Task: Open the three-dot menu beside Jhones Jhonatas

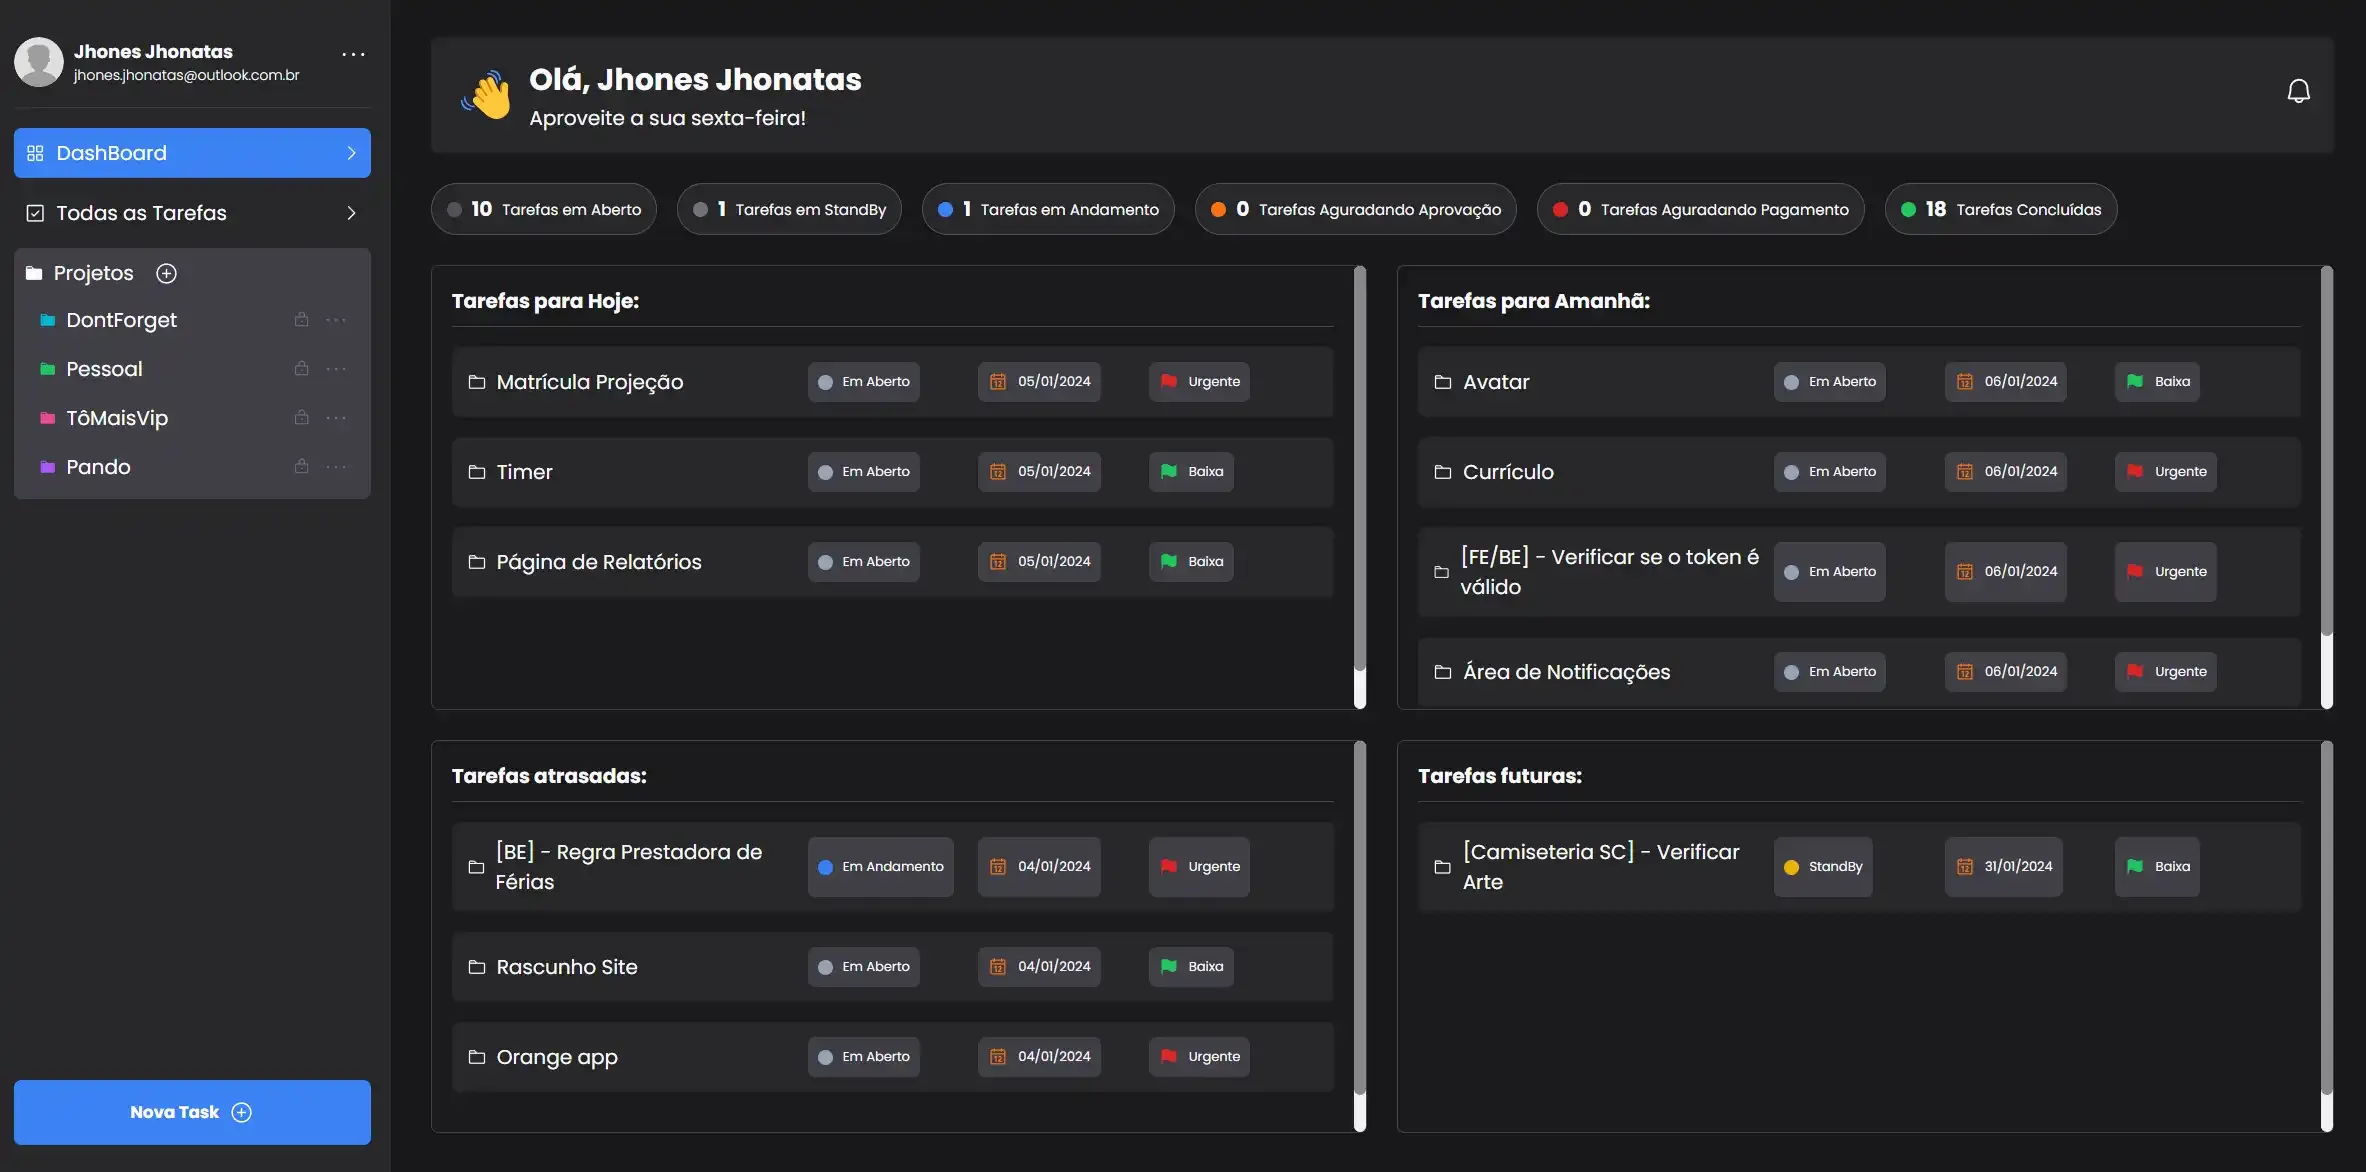Action: (353, 54)
